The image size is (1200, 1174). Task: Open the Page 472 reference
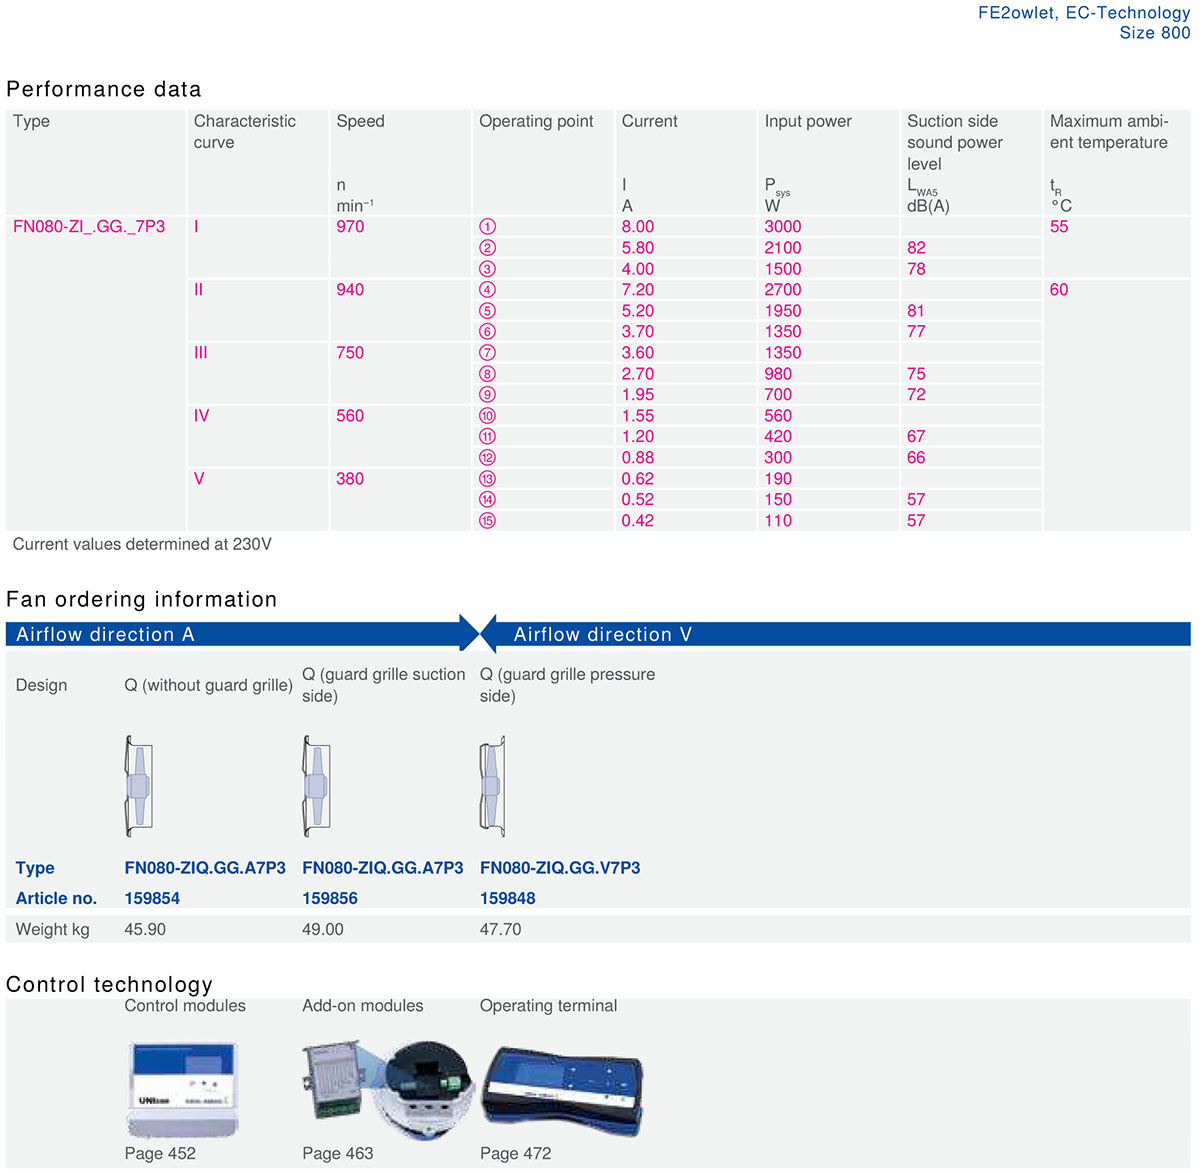tap(515, 1153)
